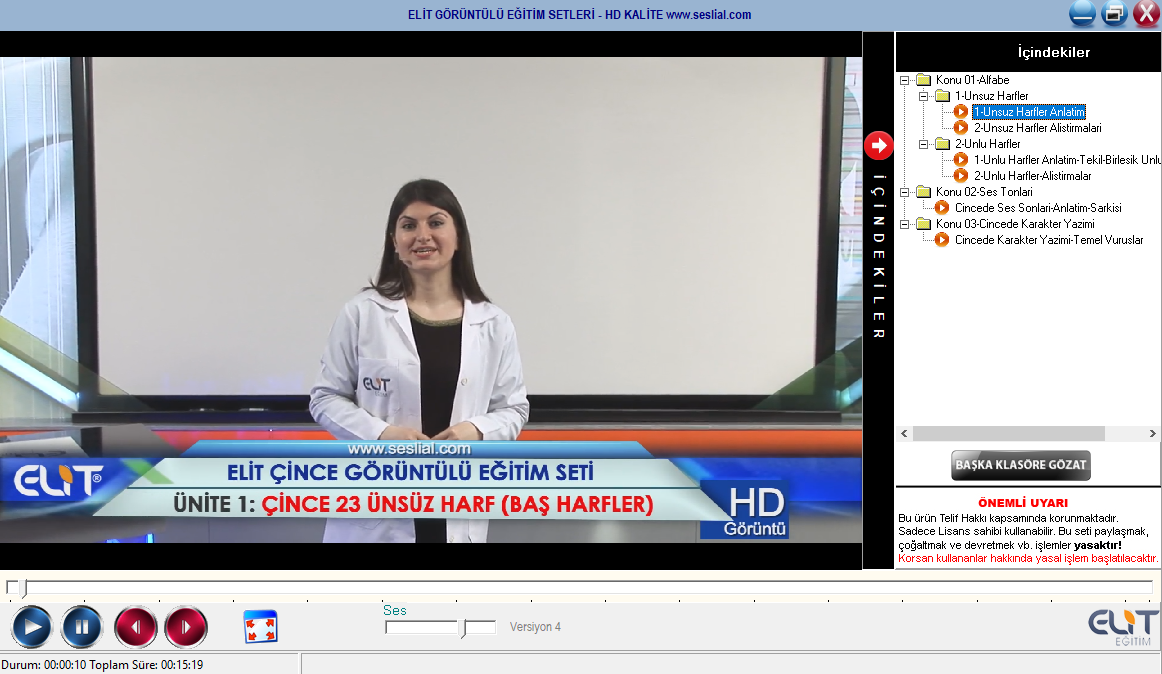Collapse the Konu 01-Alfabe folder
Viewport: 1162px width, 674px height.
tap(904, 80)
